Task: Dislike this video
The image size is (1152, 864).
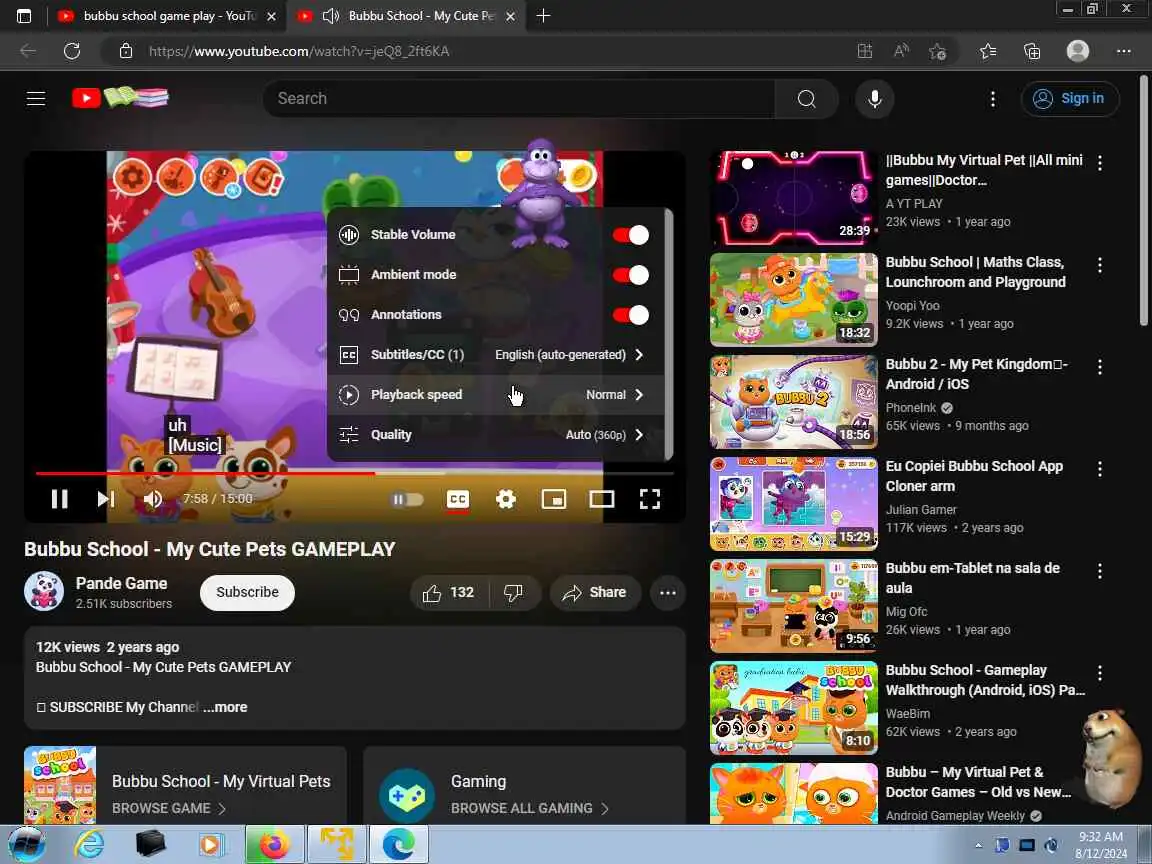Action: point(514,593)
